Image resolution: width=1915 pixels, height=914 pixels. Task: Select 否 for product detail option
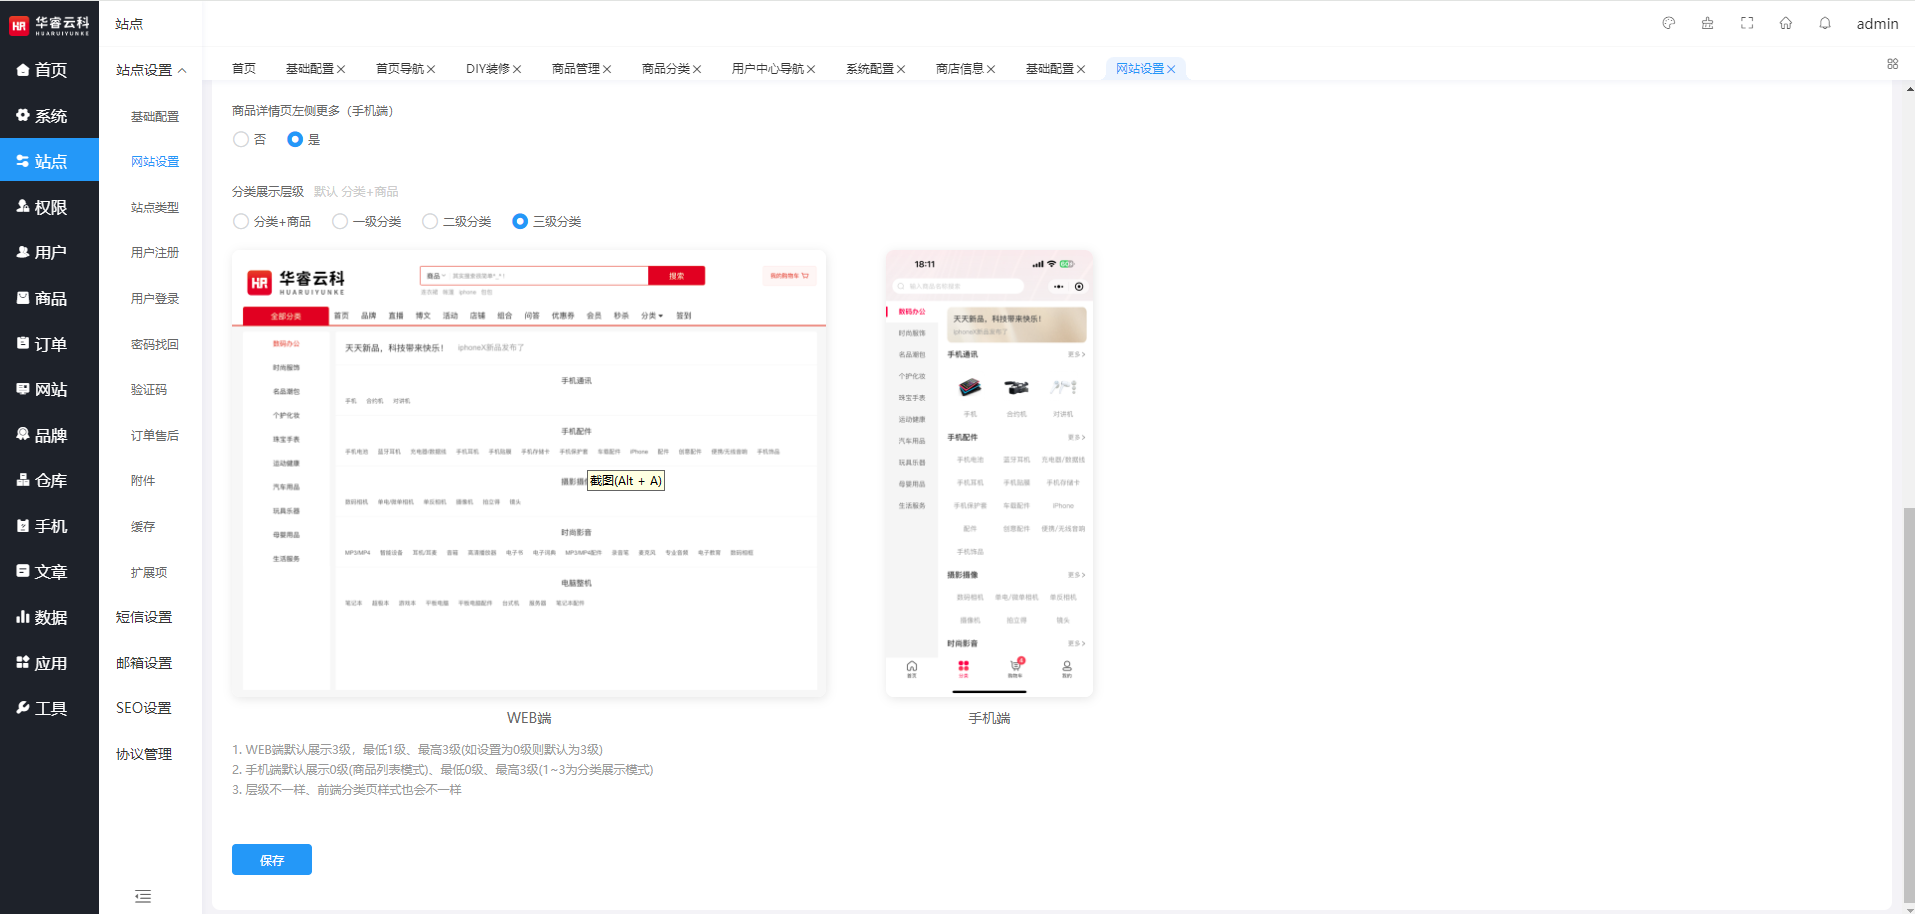(x=241, y=139)
